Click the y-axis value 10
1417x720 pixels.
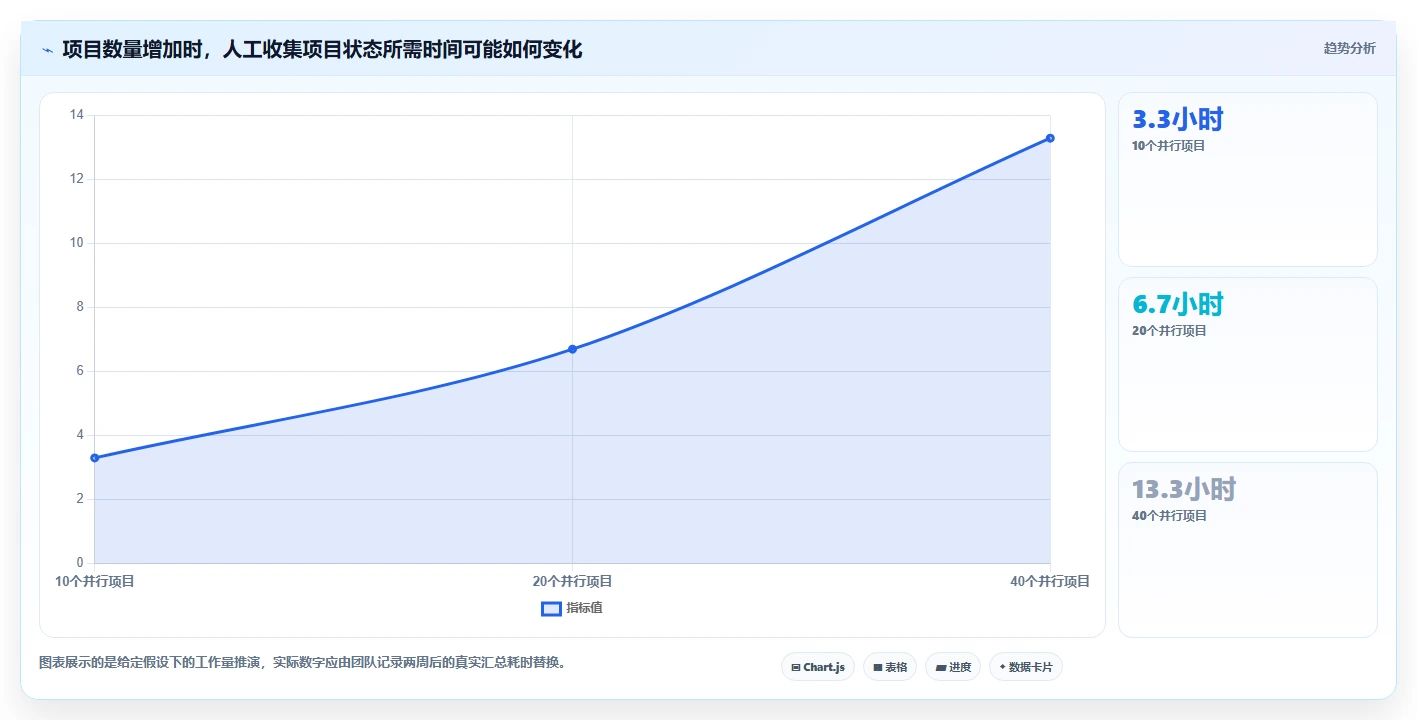pyautogui.click(x=77, y=243)
